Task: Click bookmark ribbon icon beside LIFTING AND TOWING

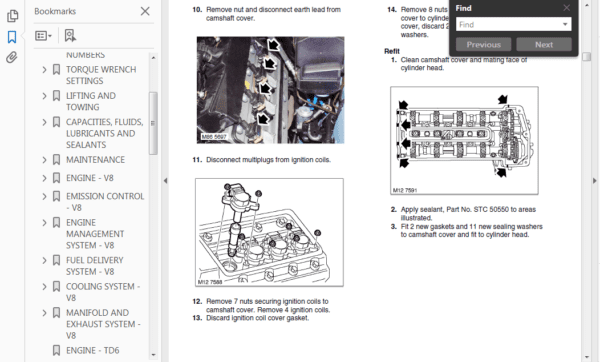Action: click(56, 96)
